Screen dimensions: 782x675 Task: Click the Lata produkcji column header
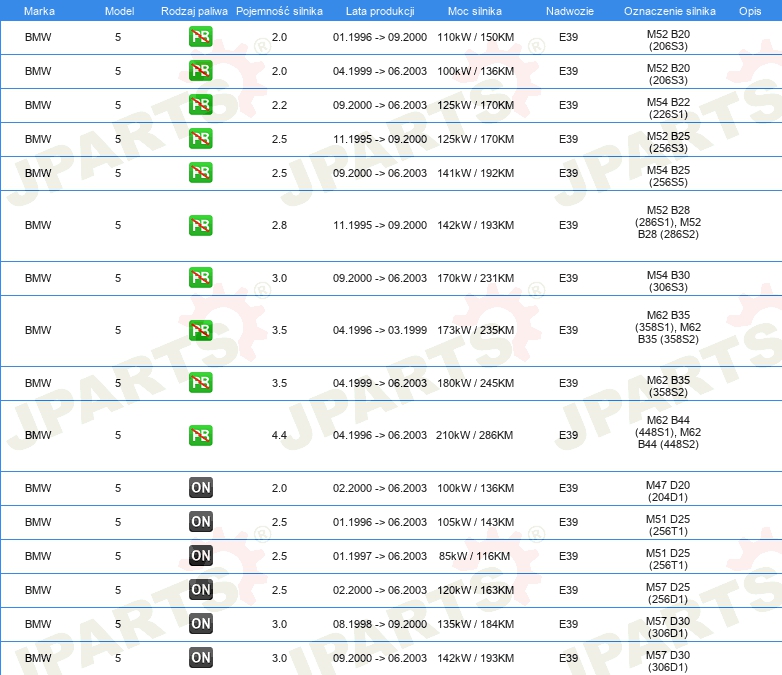(x=379, y=10)
